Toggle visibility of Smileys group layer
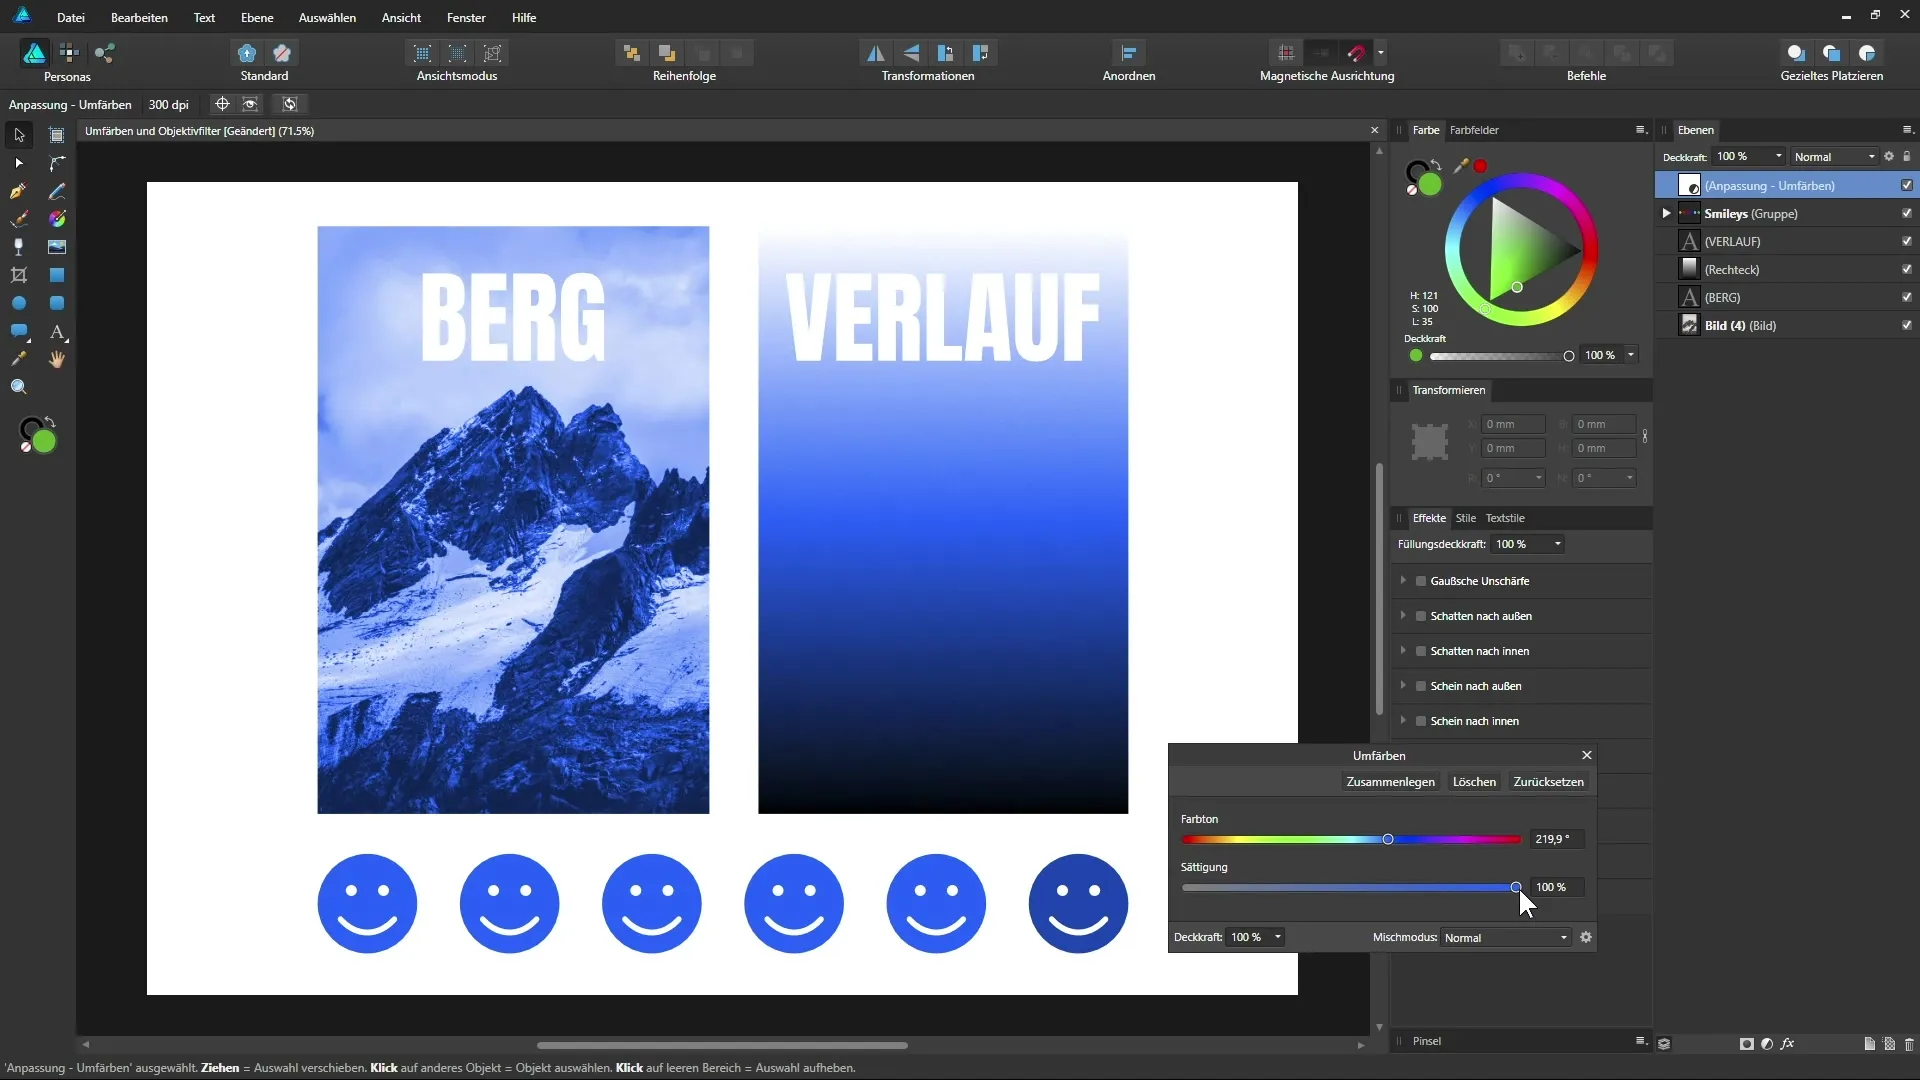The height and width of the screenshot is (1080, 1920). [1906, 214]
